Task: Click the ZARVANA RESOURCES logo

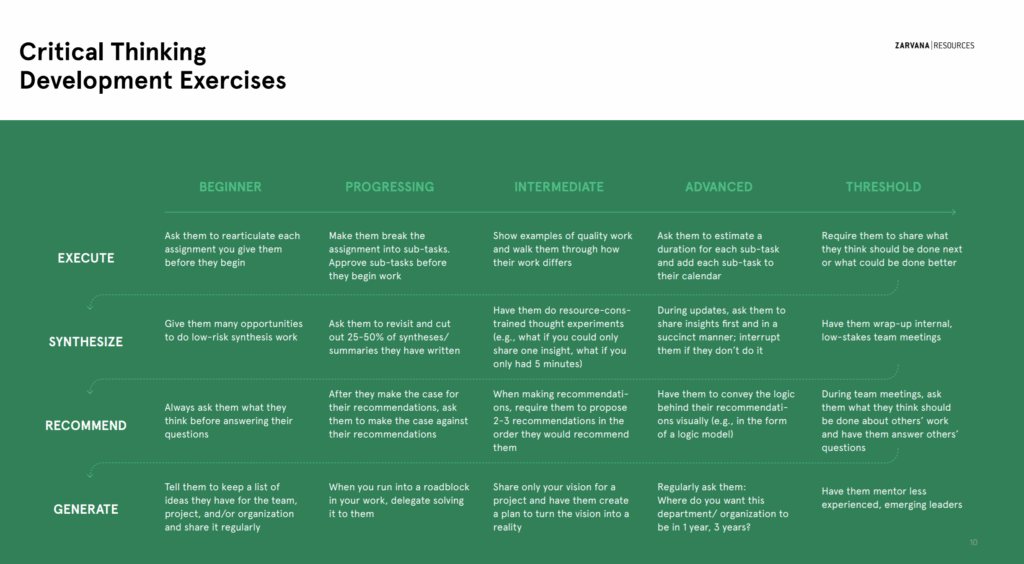Action: (934, 46)
